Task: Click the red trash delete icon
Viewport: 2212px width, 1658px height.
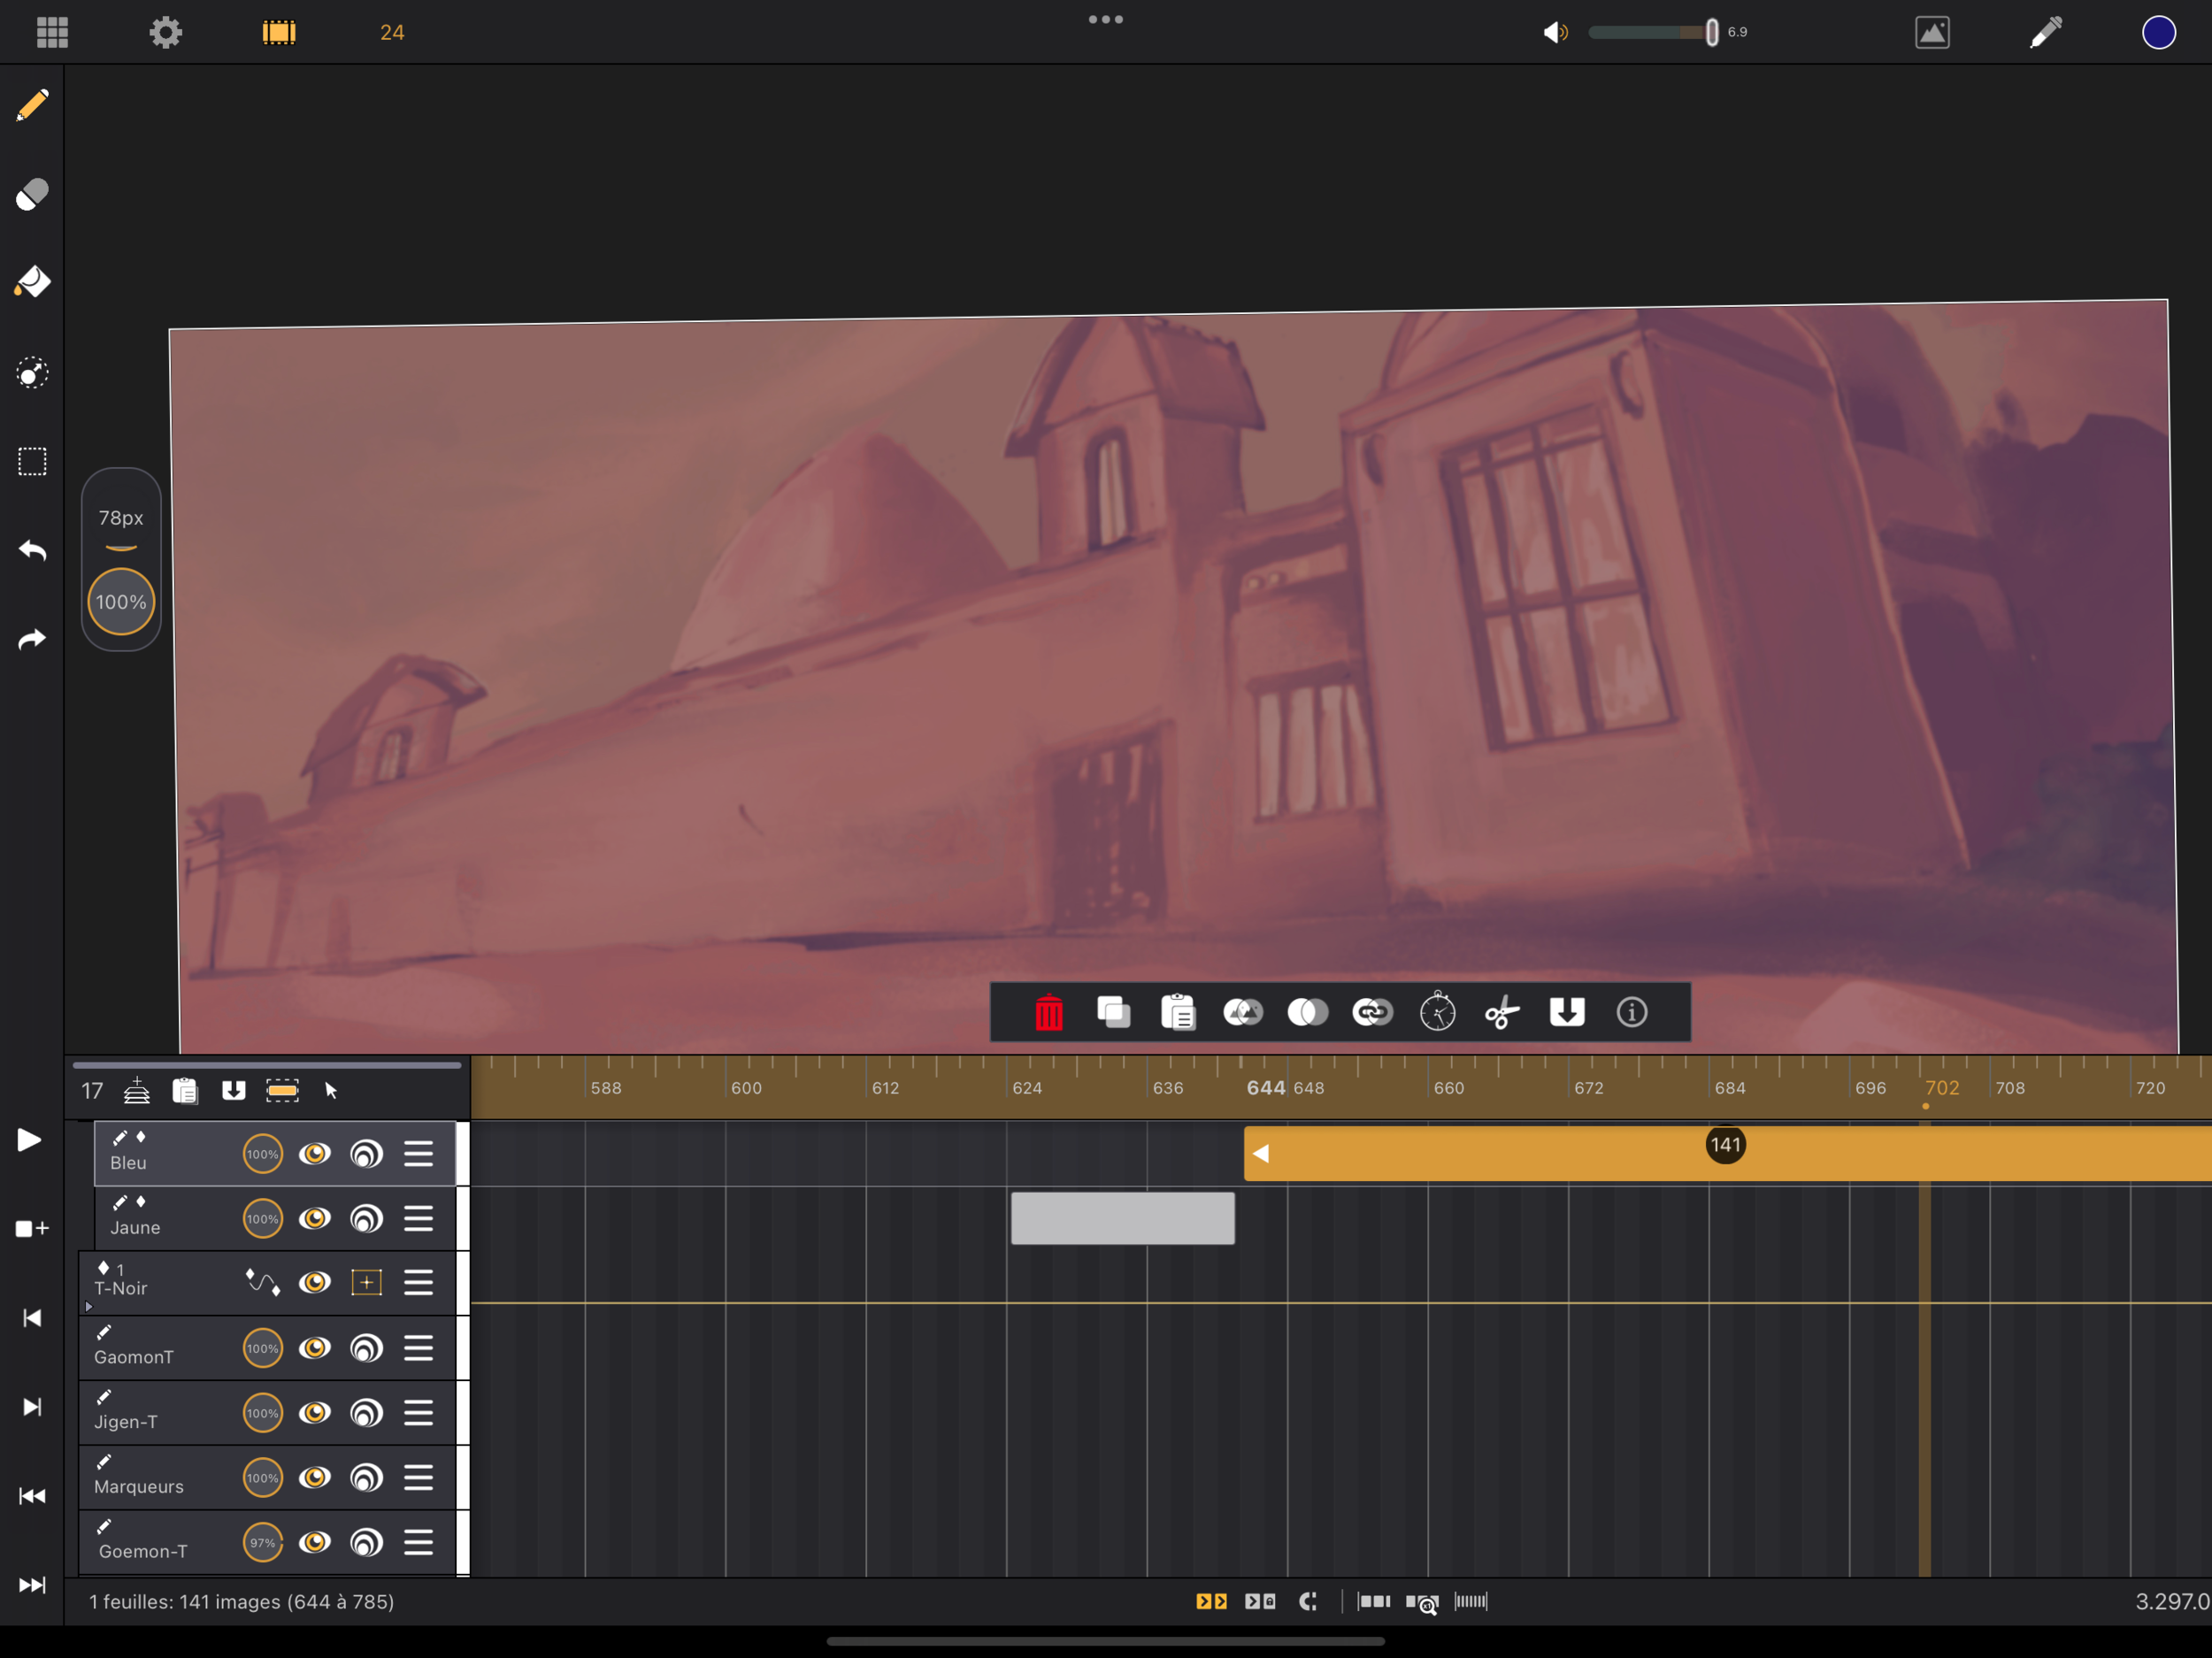Action: coord(1048,1013)
